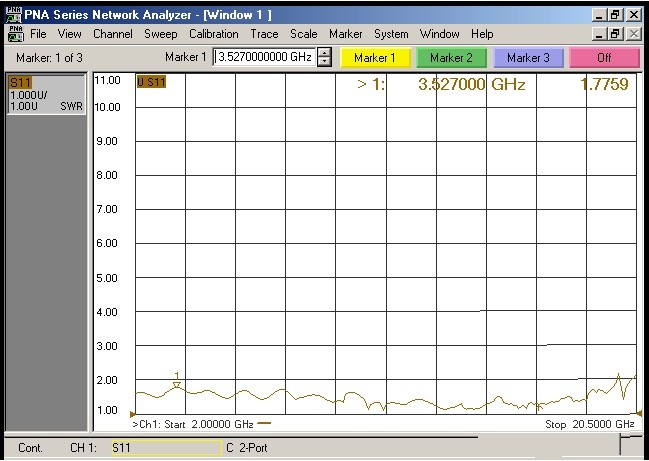Click the PNA document icon beside File menu
The width and height of the screenshot is (649, 461).
click(x=16, y=34)
